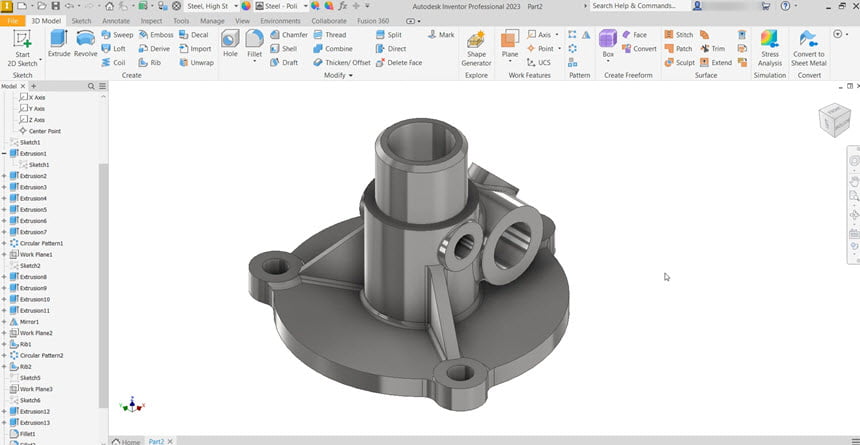Select Extrusion13 in model browser
The height and width of the screenshot is (445, 860).
[x=30, y=423]
